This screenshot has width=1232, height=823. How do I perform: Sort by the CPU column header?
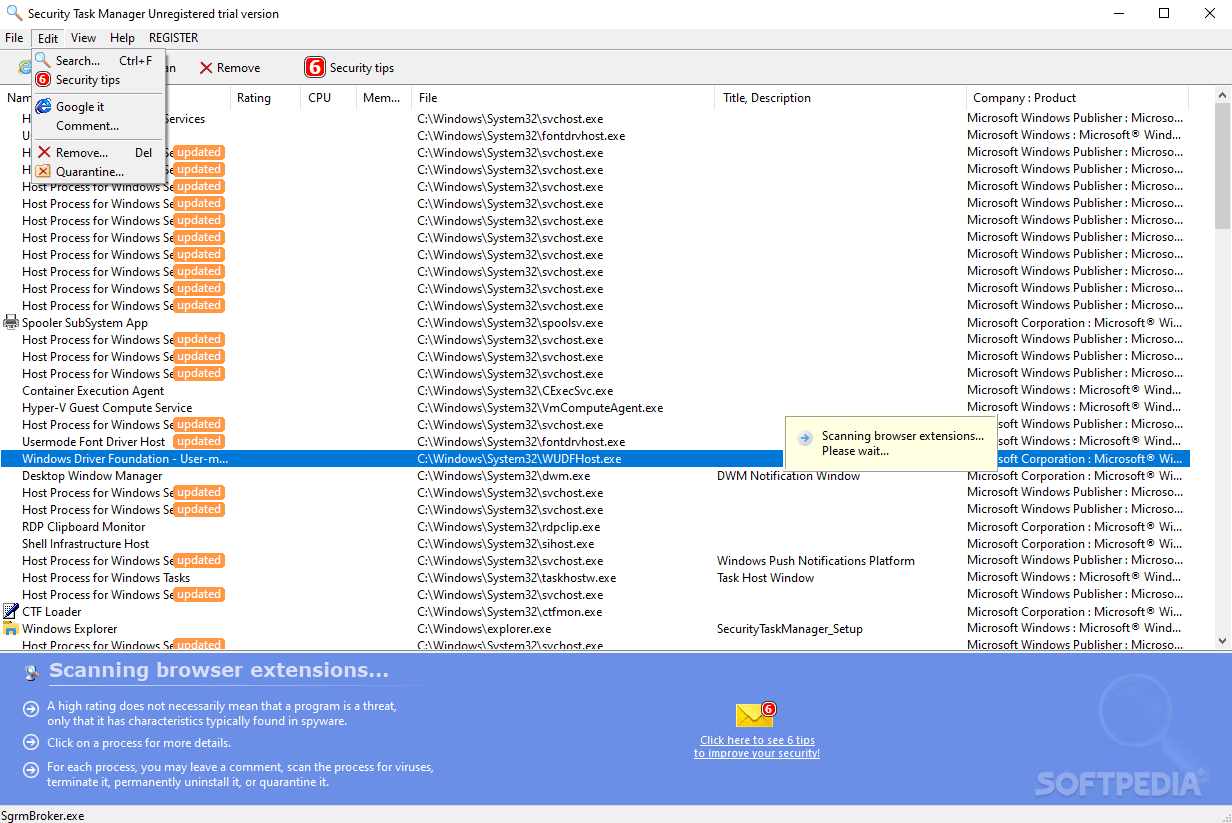coord(328,98)
